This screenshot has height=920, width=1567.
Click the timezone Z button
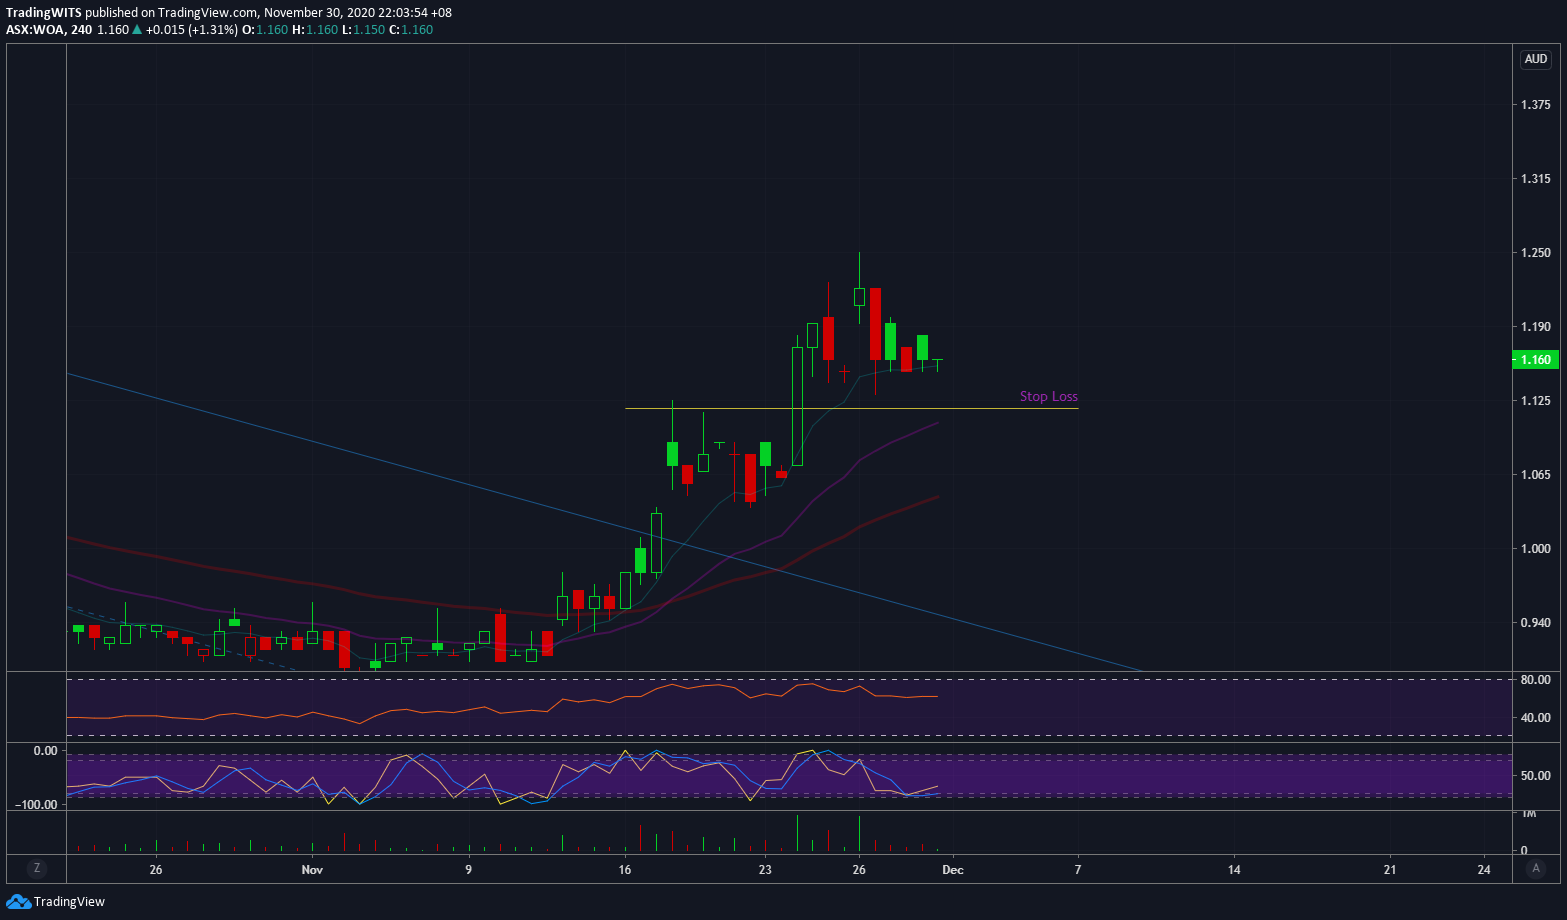(37, 869)
